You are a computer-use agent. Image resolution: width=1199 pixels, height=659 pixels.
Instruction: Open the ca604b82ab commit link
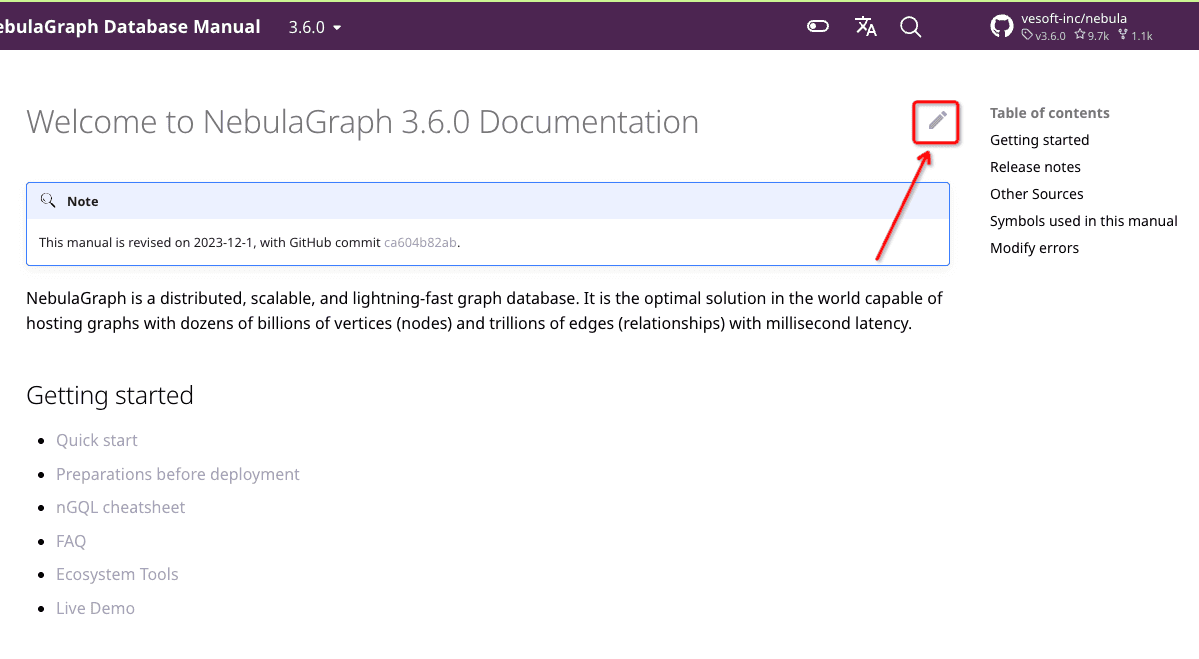click(x=420, y=242)
